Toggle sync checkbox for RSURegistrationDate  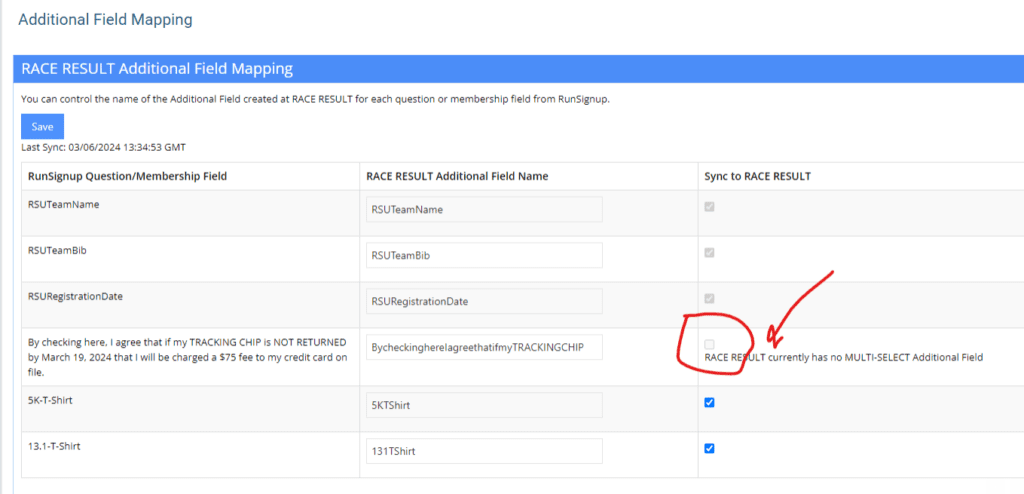click(x=709, y=298)
